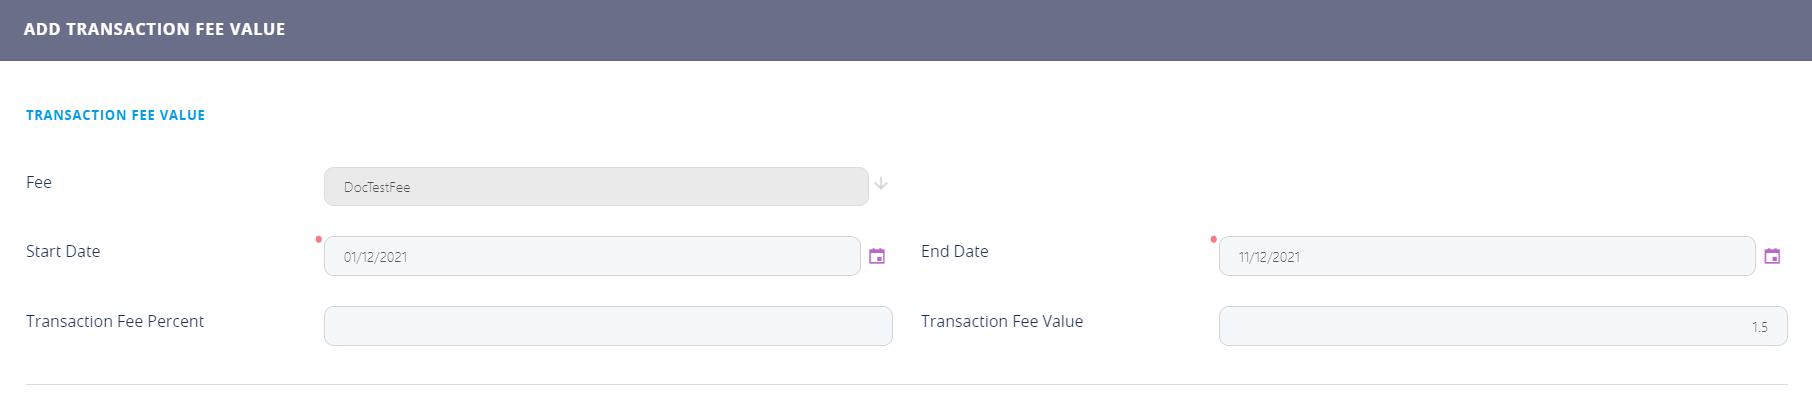Screen dimensions: 1812x408
Task: Click the Start Date label
Action: click(63, 252)
